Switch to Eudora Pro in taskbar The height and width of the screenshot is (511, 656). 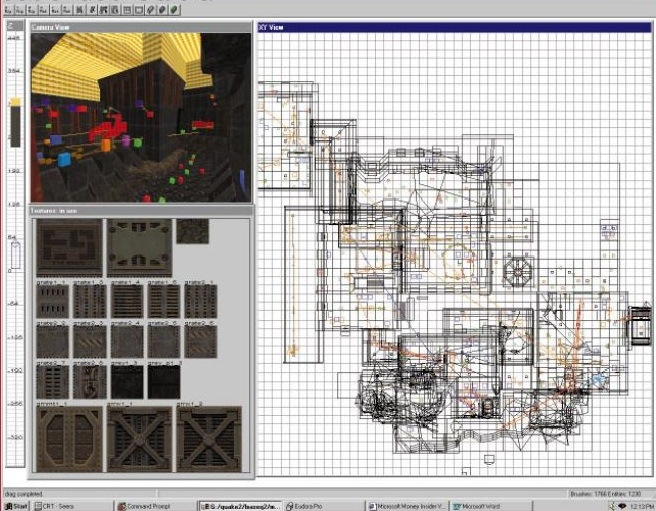click(324, 506)
